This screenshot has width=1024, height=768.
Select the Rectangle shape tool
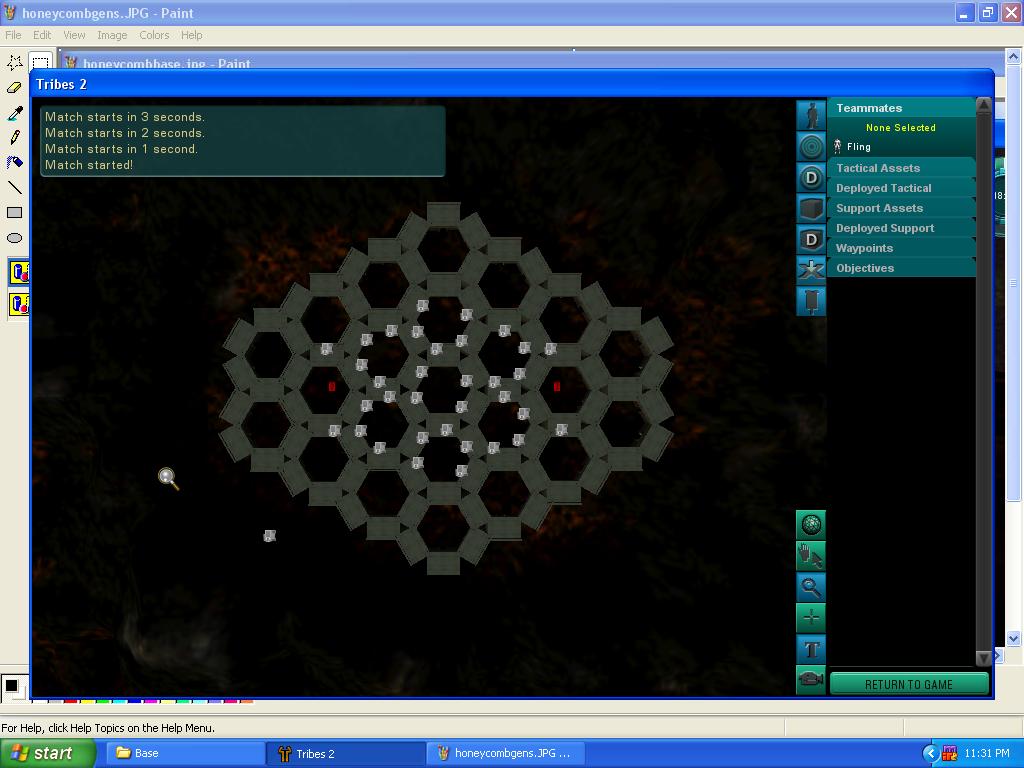[x=14, y=212]
